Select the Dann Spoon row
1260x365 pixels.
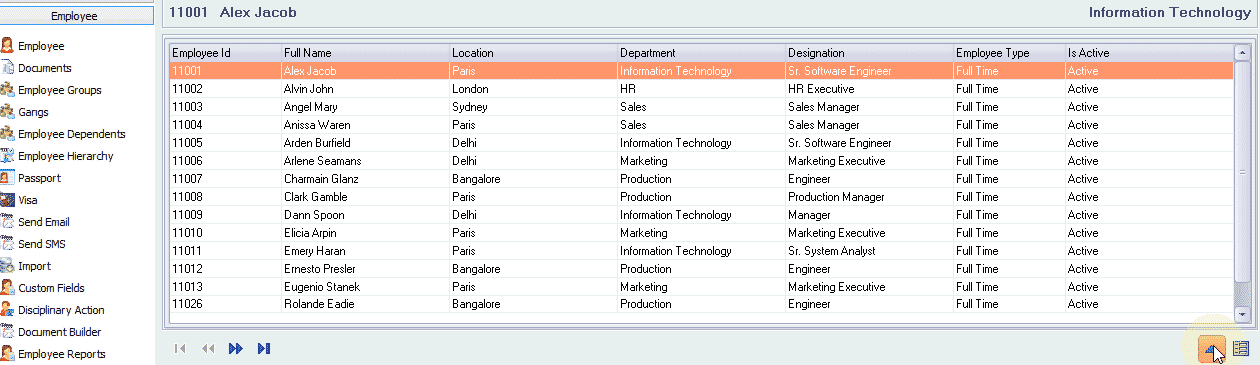pyautogui.click(x=702, y=215)
